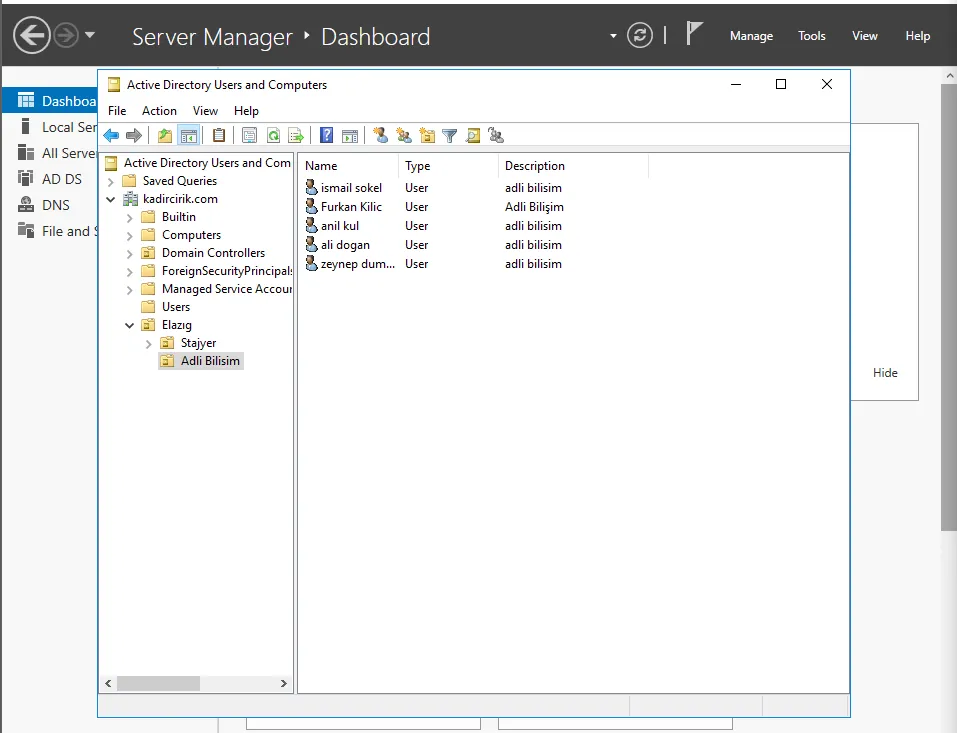Open filter options with the funnel icon

point(450,135)
